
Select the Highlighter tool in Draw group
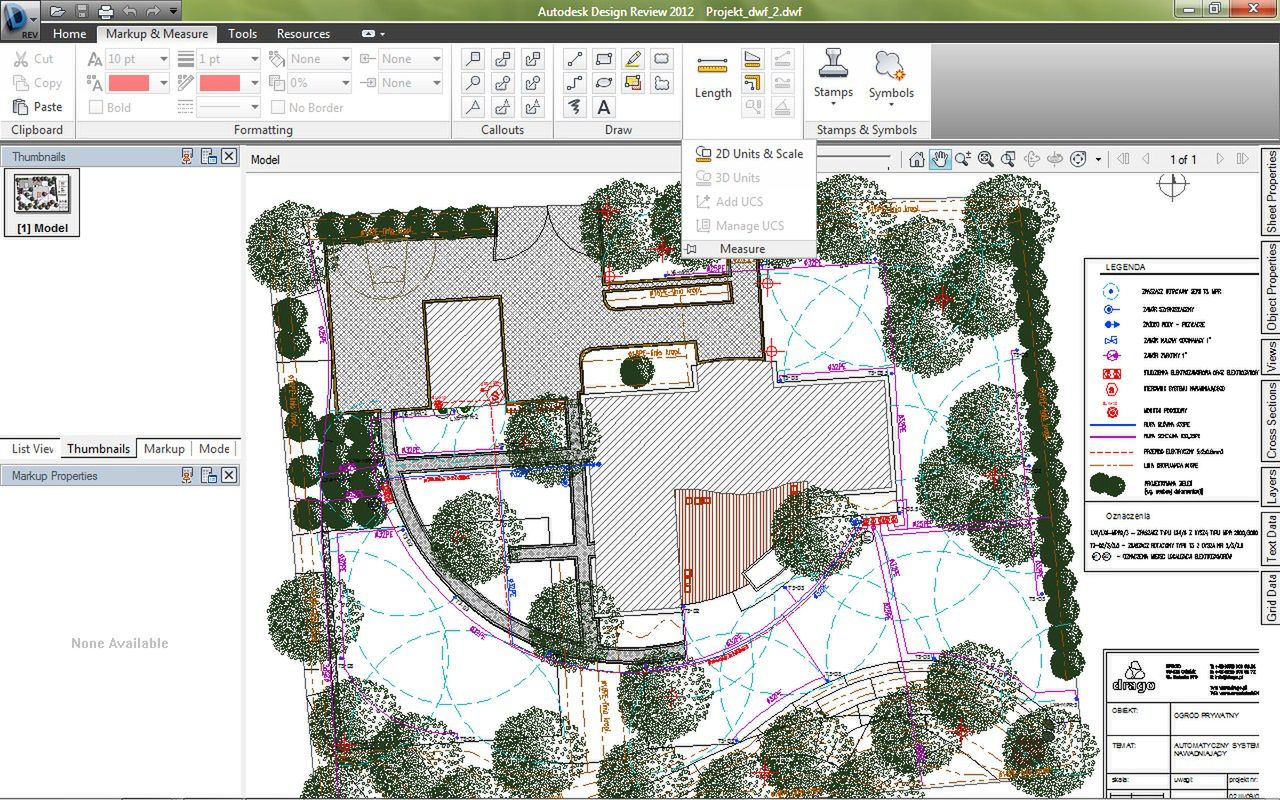633,59
